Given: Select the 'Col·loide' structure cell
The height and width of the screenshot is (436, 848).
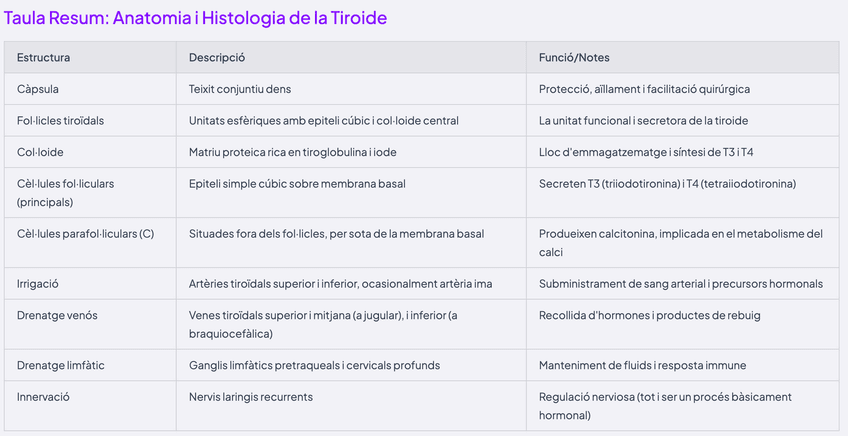Looking at the screenshot, I should pos(40,152).
